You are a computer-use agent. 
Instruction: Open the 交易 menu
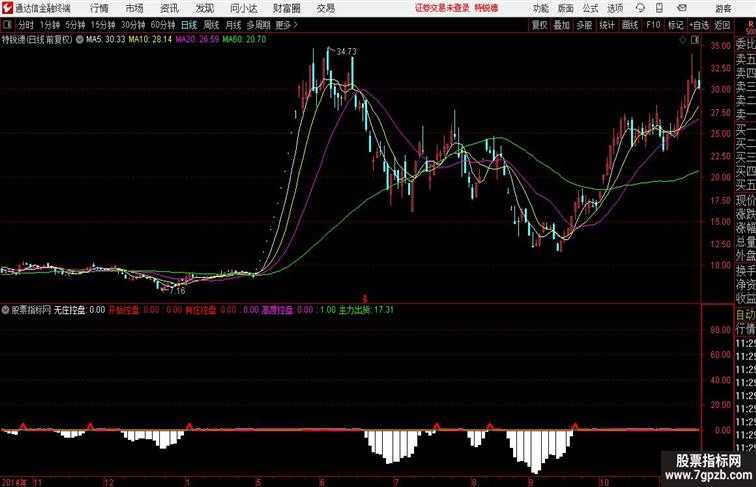click(x=325, y=8)
